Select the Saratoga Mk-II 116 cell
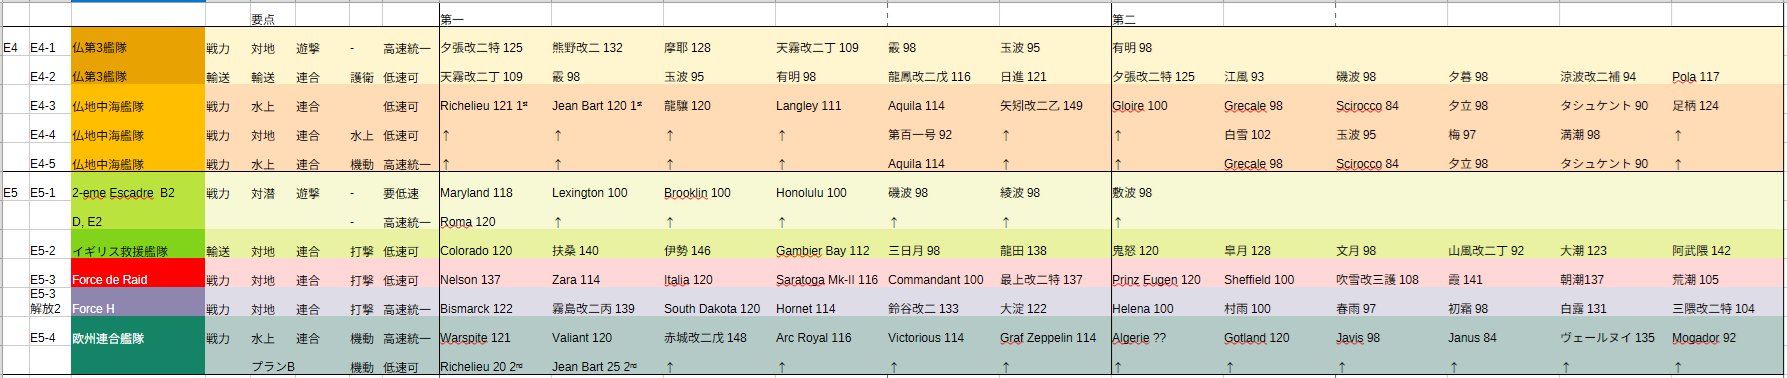The image size is (1787, 378). [x=830, y=280]
